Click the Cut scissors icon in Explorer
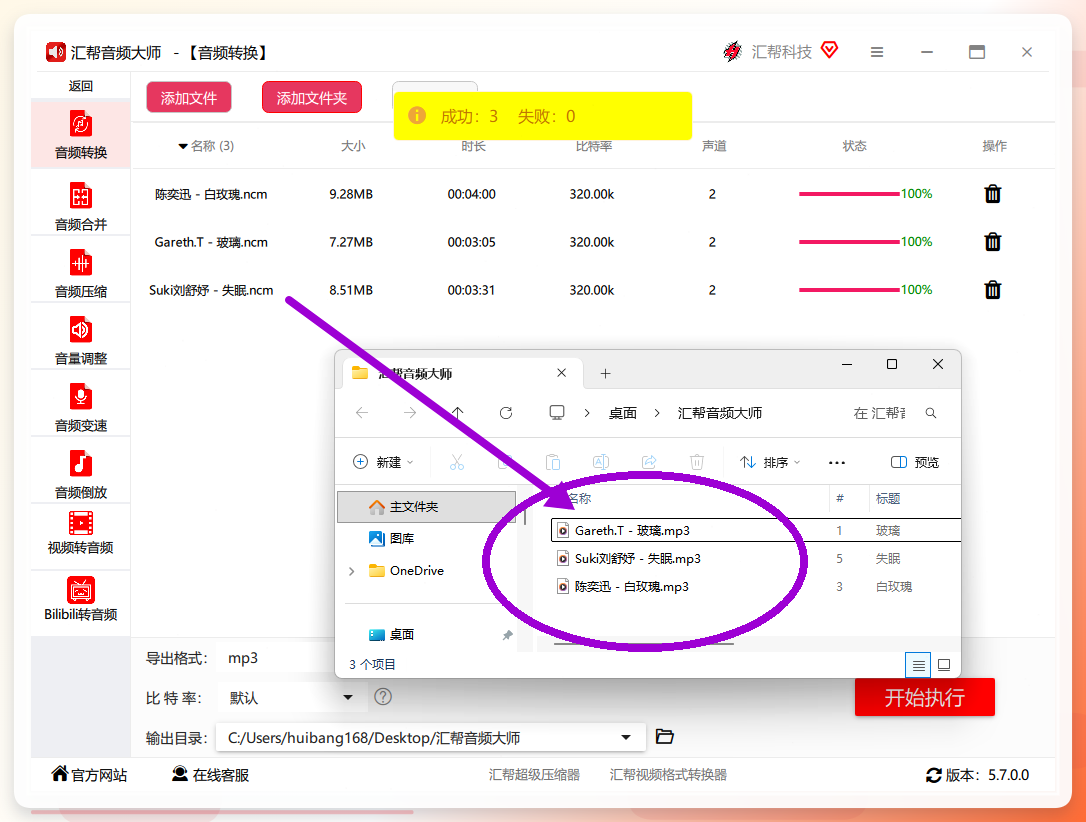The width and height of the screenshot is (1086, 822). coord(456,462)
